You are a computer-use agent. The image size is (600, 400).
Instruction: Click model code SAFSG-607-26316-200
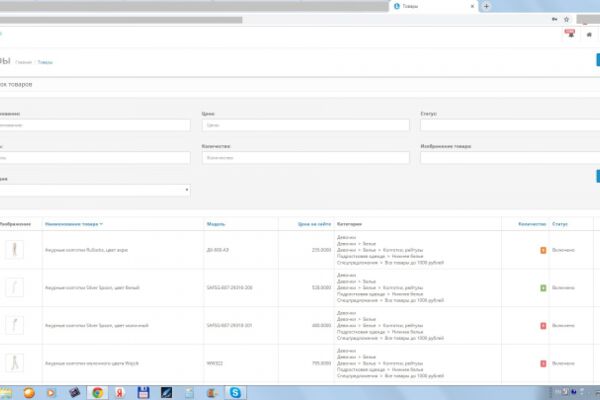[230, 287]
